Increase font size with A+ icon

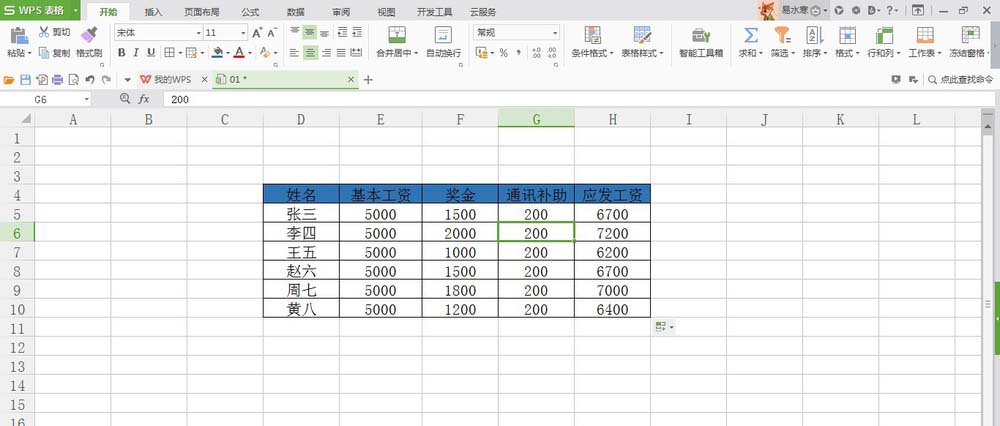pyautogui.click(x=257, y=33)
